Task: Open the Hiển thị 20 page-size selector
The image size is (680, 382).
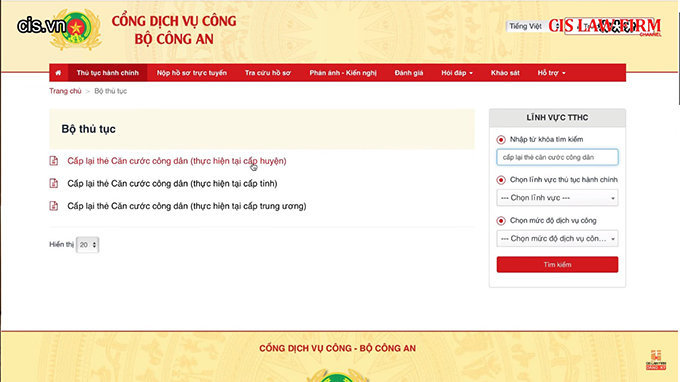Action: point(88,245)
